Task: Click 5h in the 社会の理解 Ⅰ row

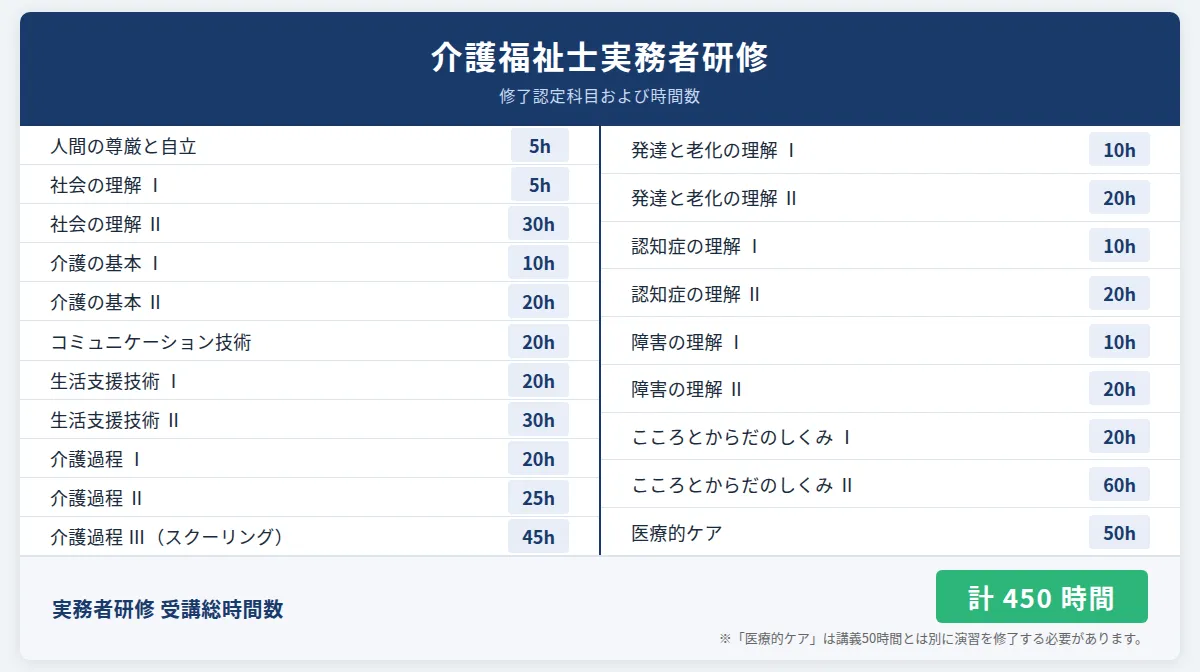Action: (x=540, y=185)
